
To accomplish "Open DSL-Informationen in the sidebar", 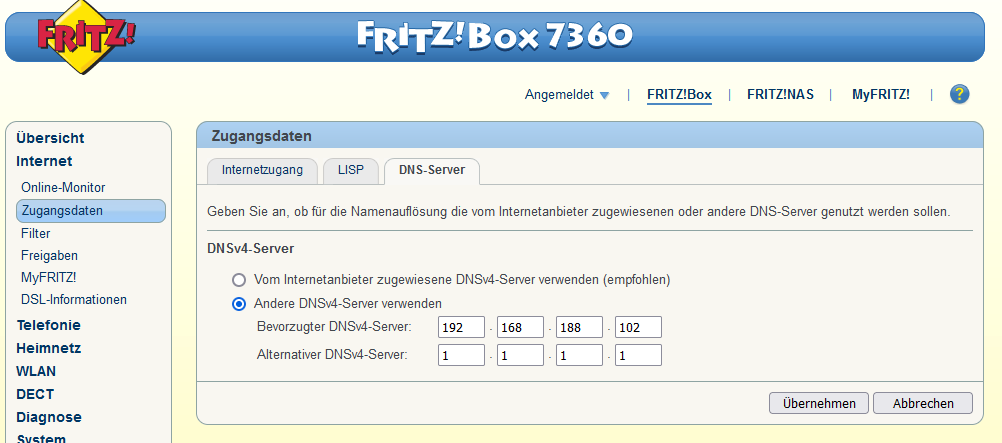I will point(73,300).
